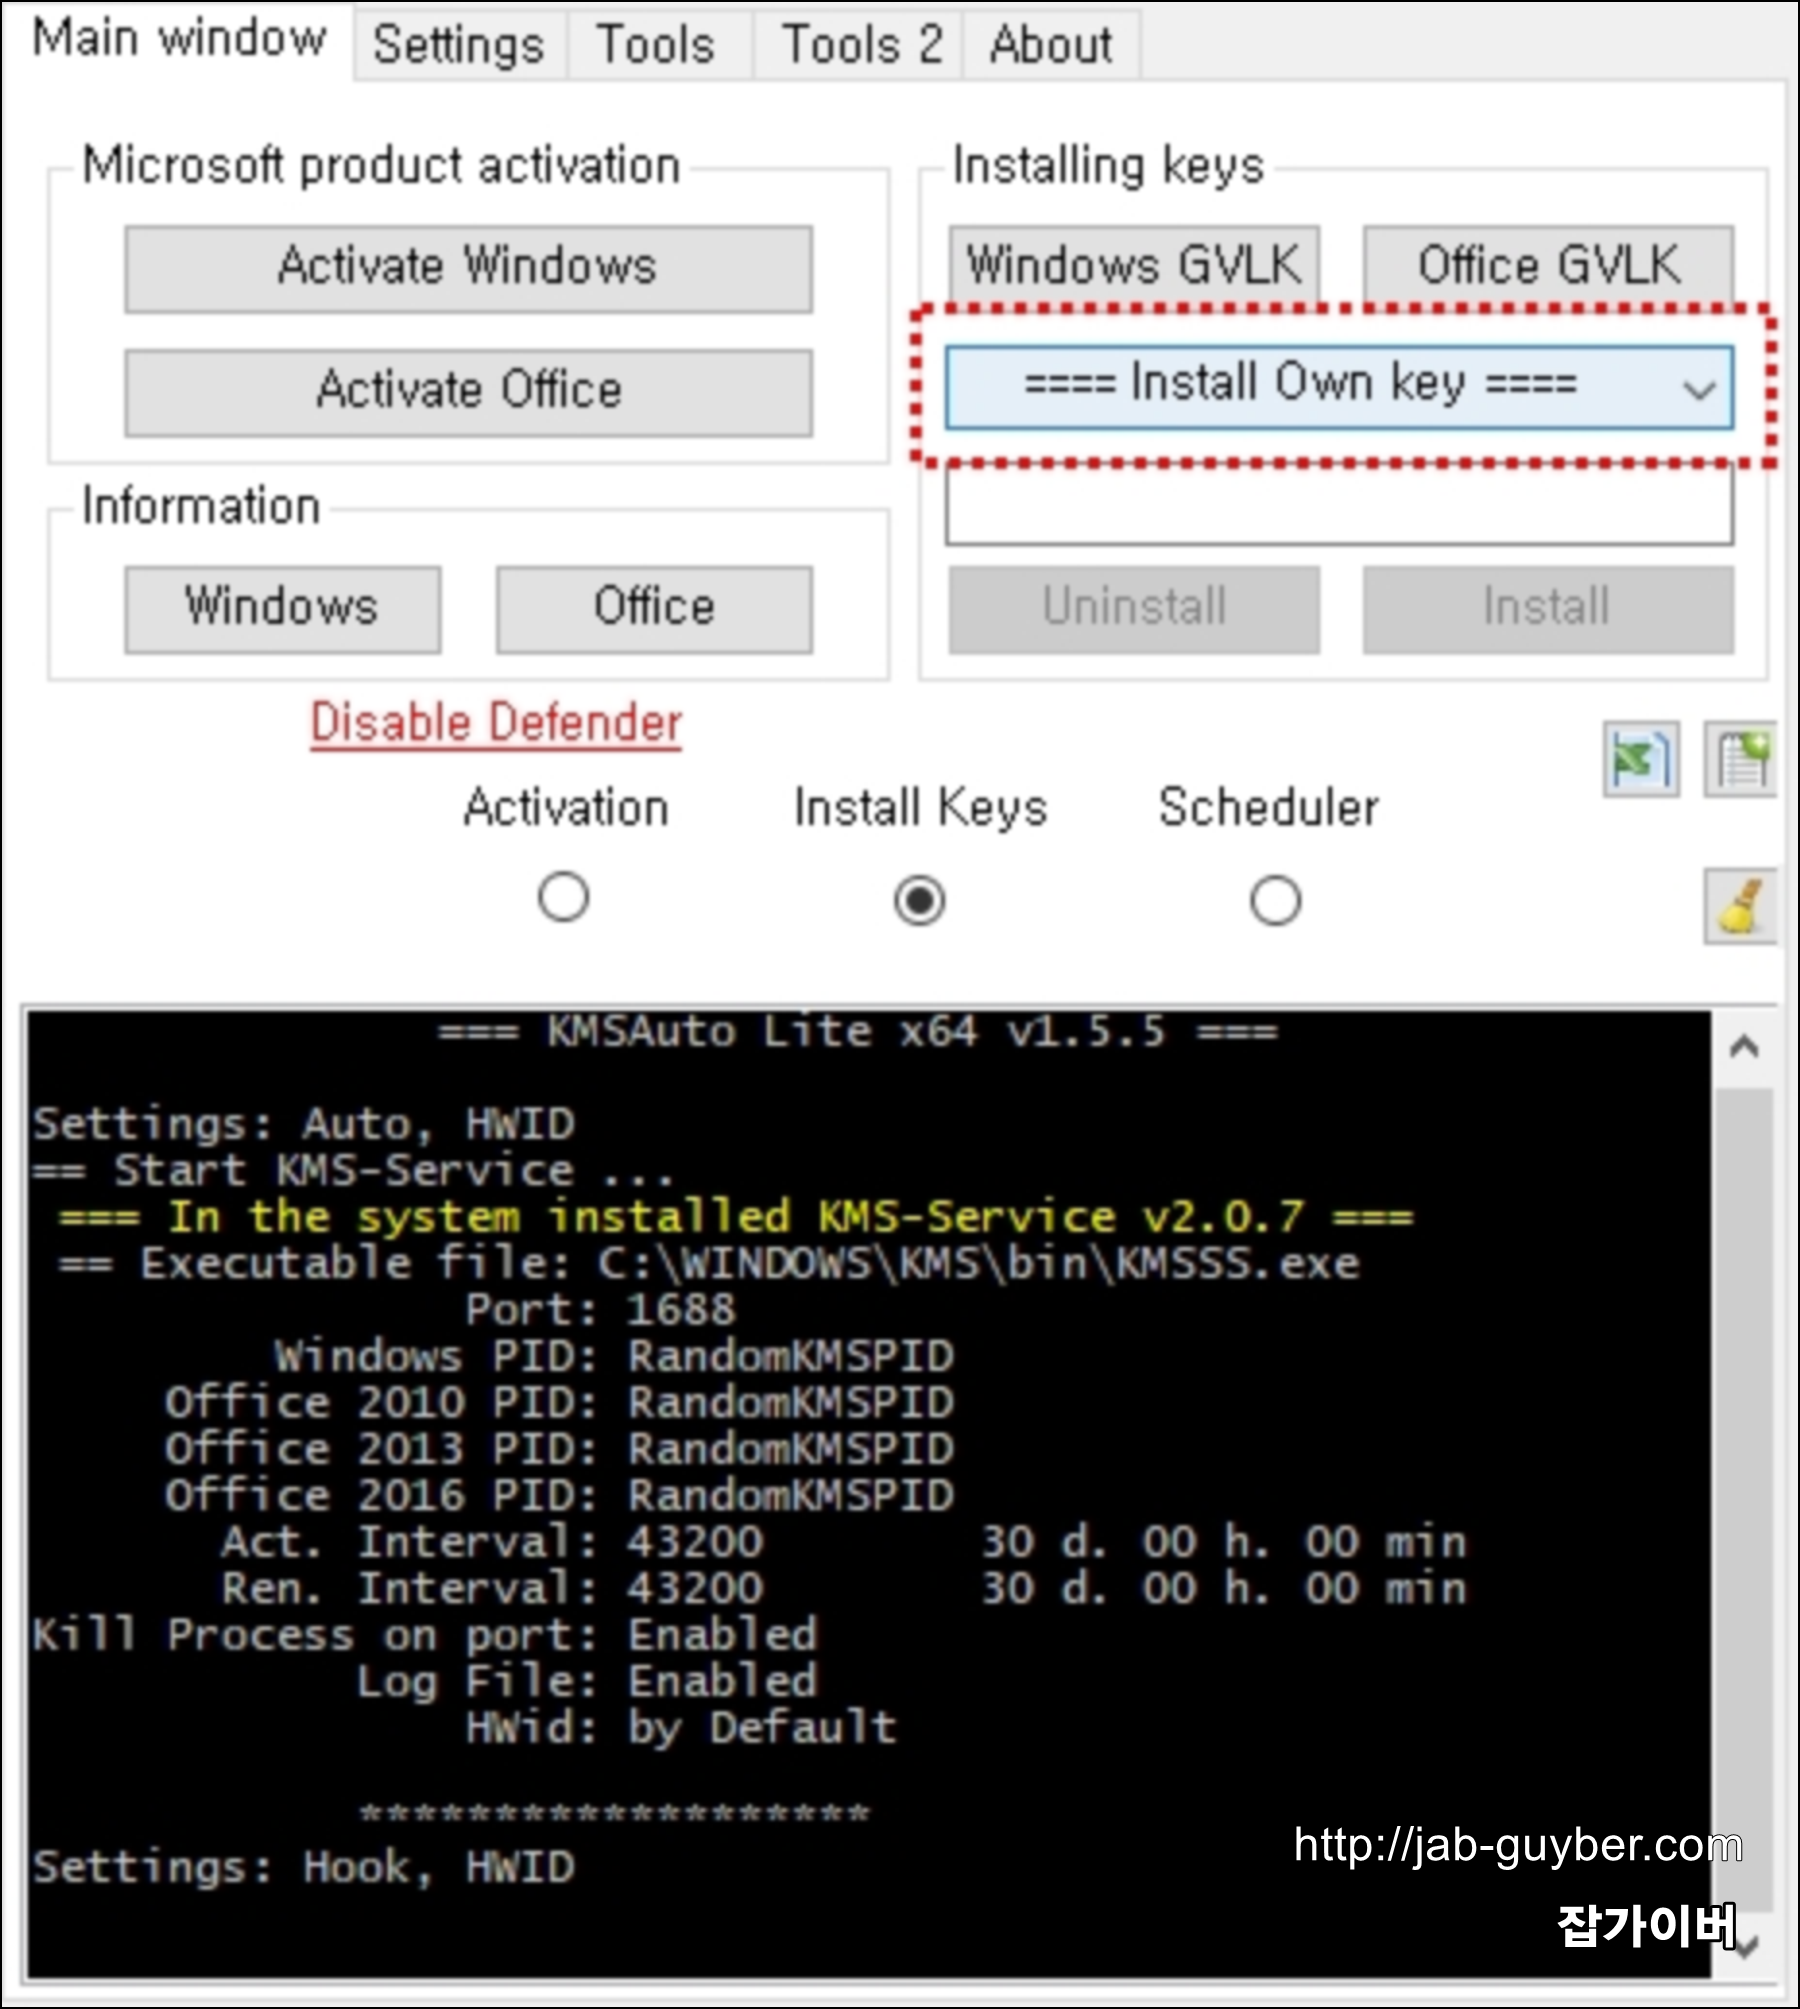Screen dimensions: 1800x2009
Task: Click the notepad with pin icon
Action: point(1742,759)
